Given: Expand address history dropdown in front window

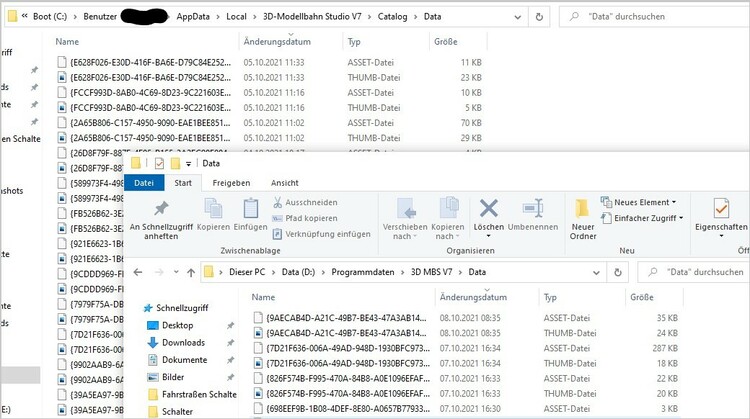Looking at the screenshot, I should 596,273.
